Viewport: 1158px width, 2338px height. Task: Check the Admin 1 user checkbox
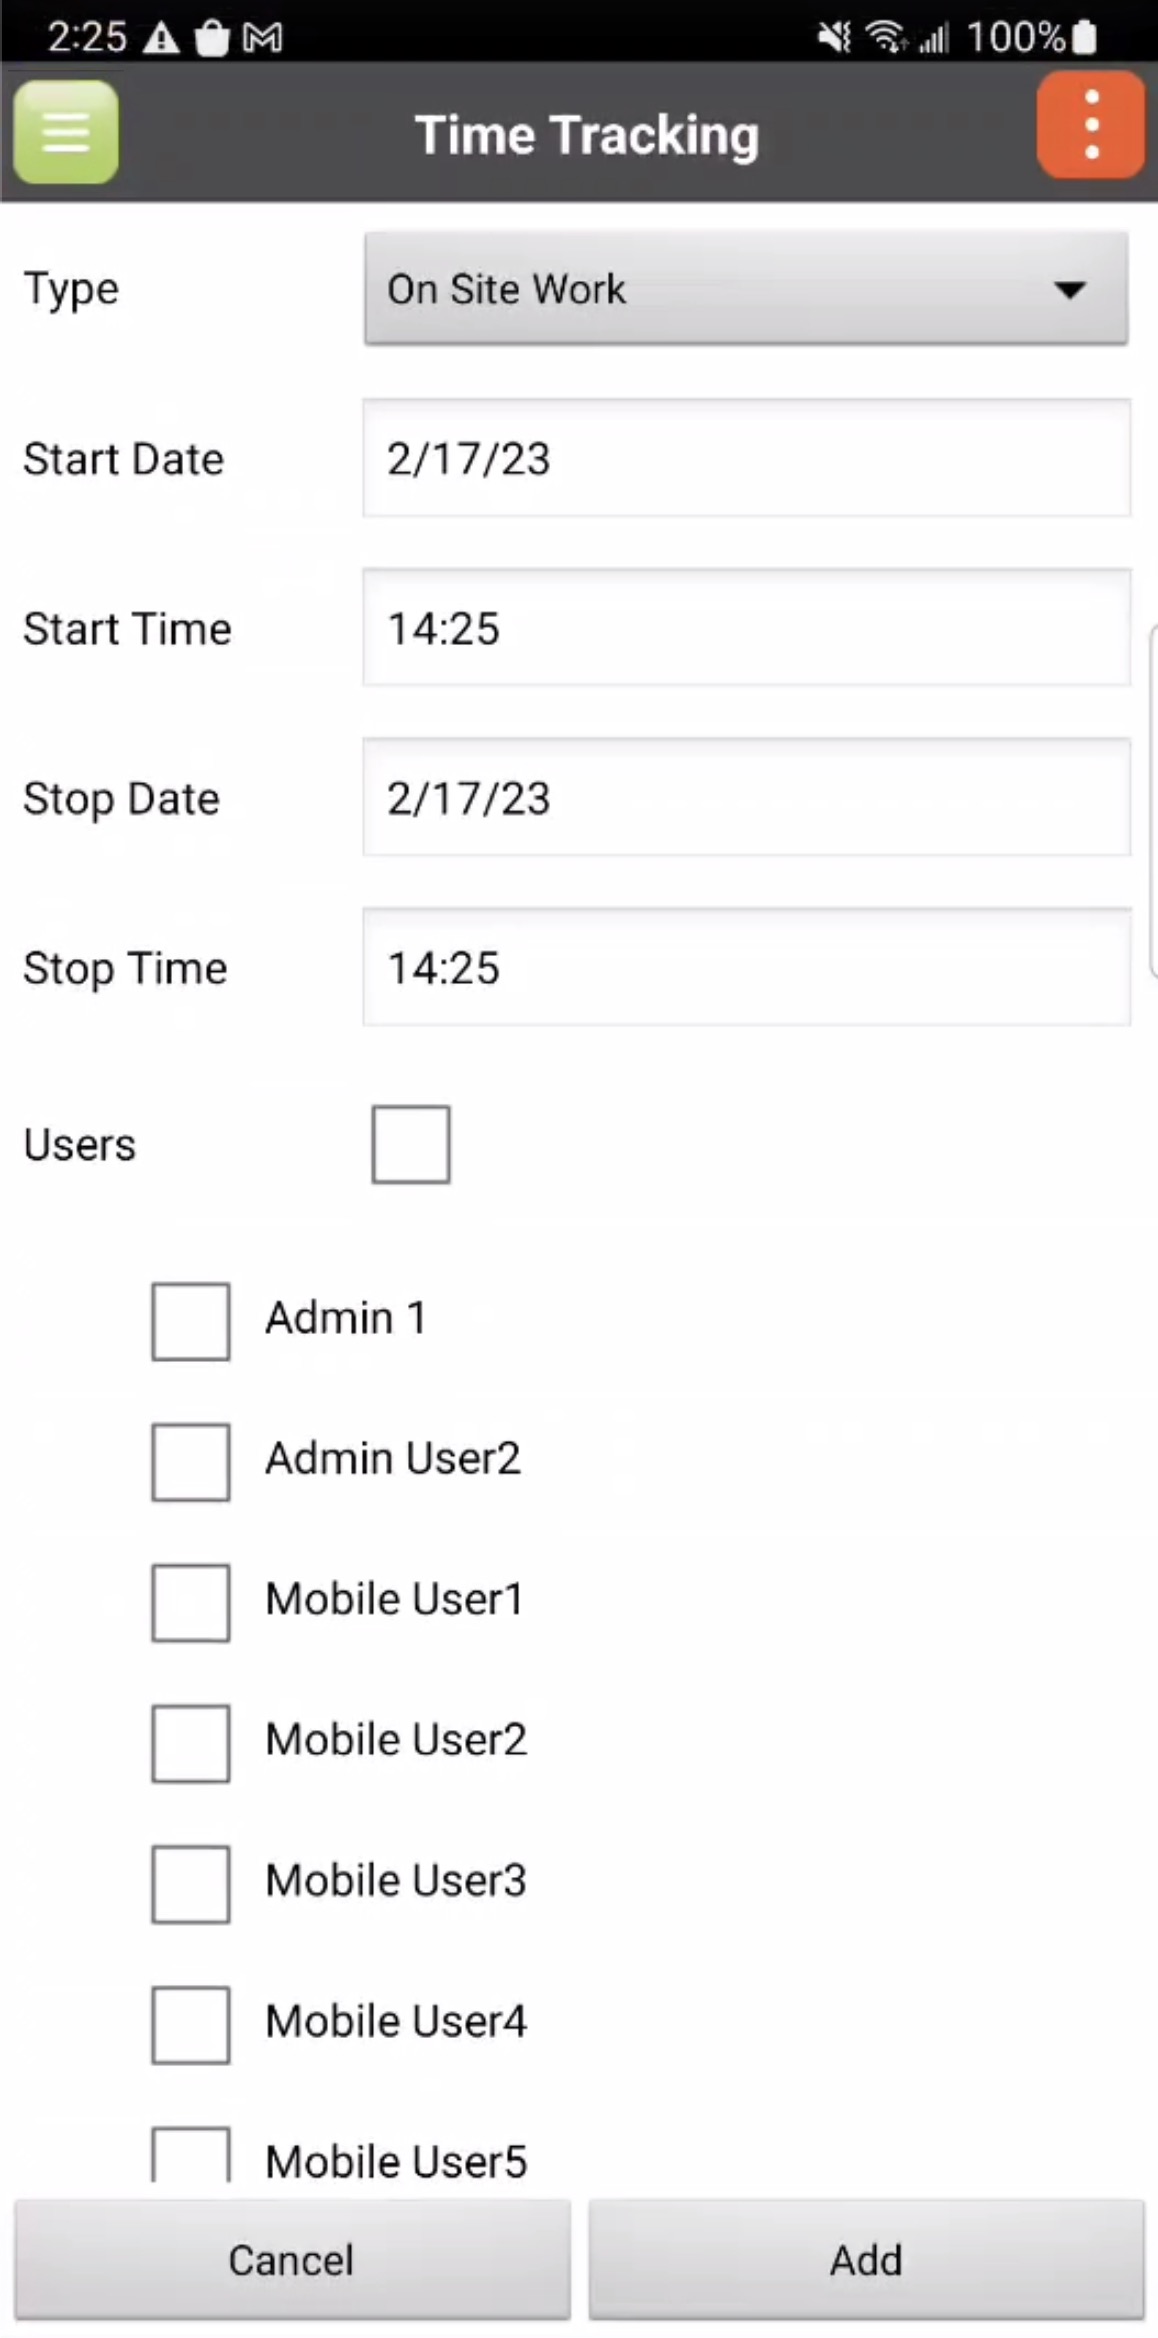191,1321
